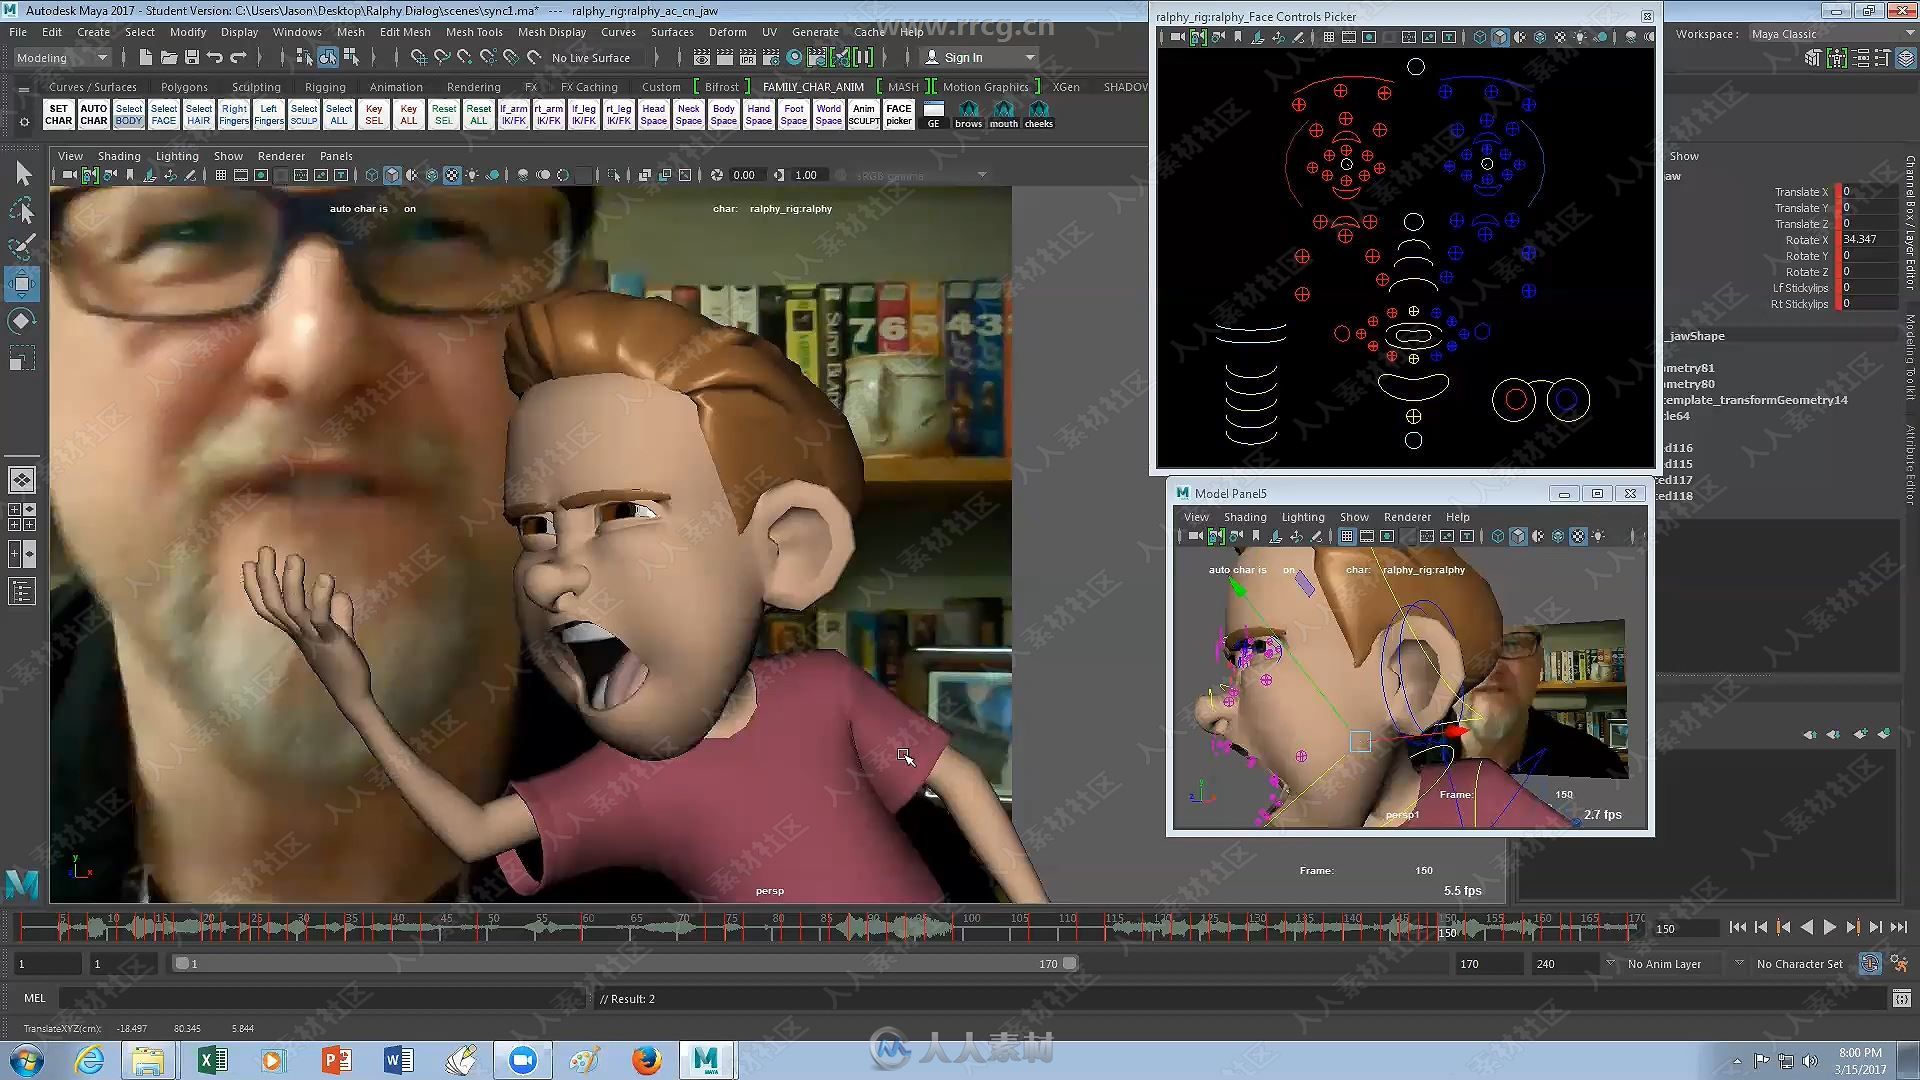1920x1080 pixels.
Task: Choose the Paint selection tool
Action: pyautogui.click(x=22, y=247)
